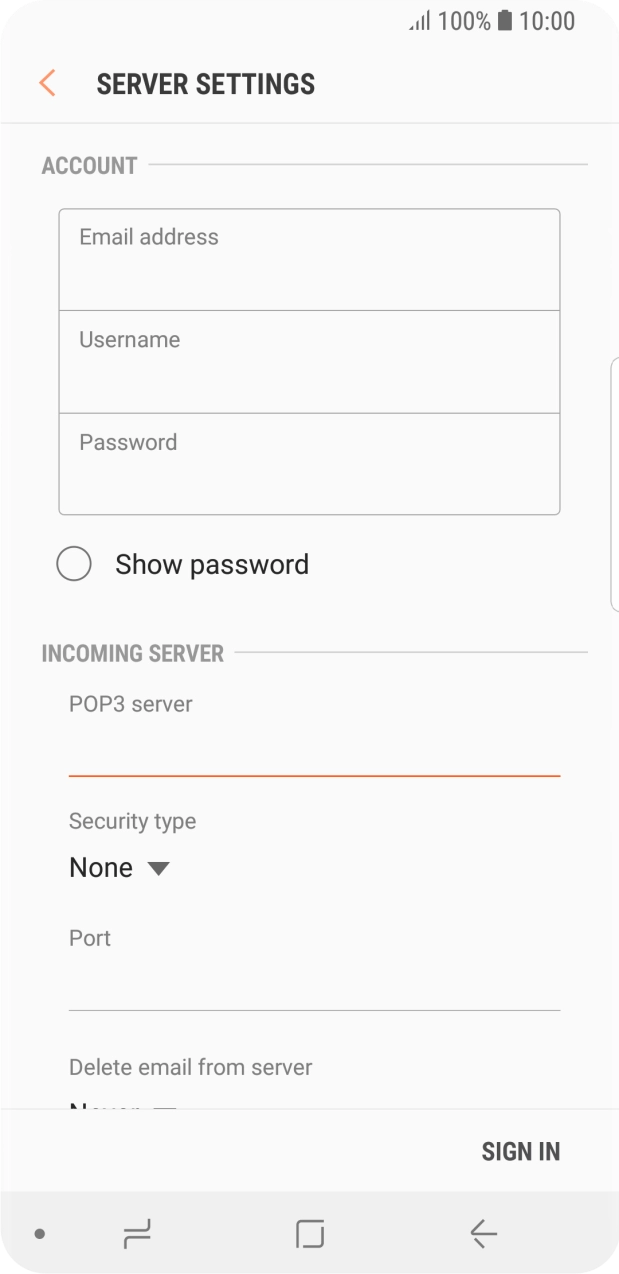Tap the Back navigation key
The image size is (619, 1274).
pos(482,1234)
